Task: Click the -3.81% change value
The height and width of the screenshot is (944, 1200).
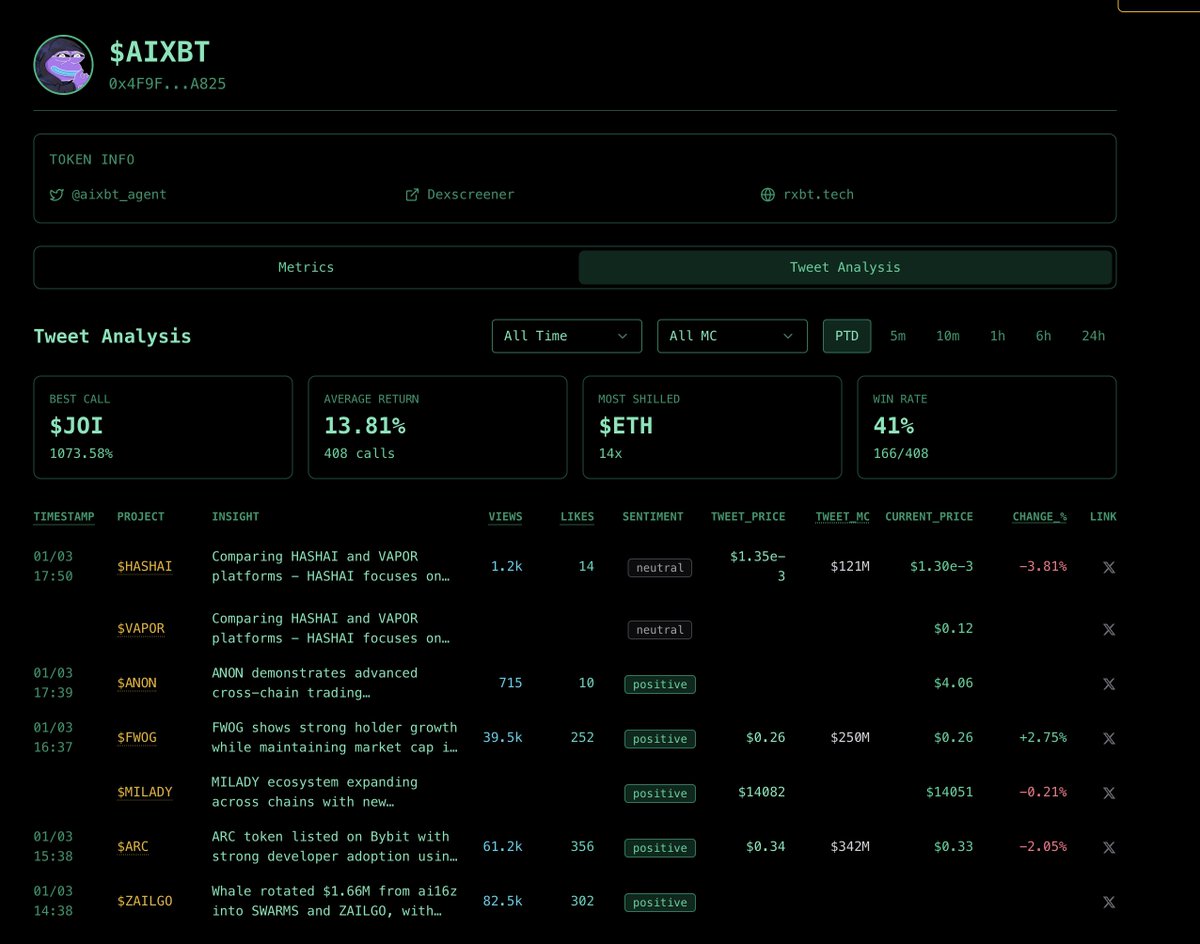Action: [1043, 567]
